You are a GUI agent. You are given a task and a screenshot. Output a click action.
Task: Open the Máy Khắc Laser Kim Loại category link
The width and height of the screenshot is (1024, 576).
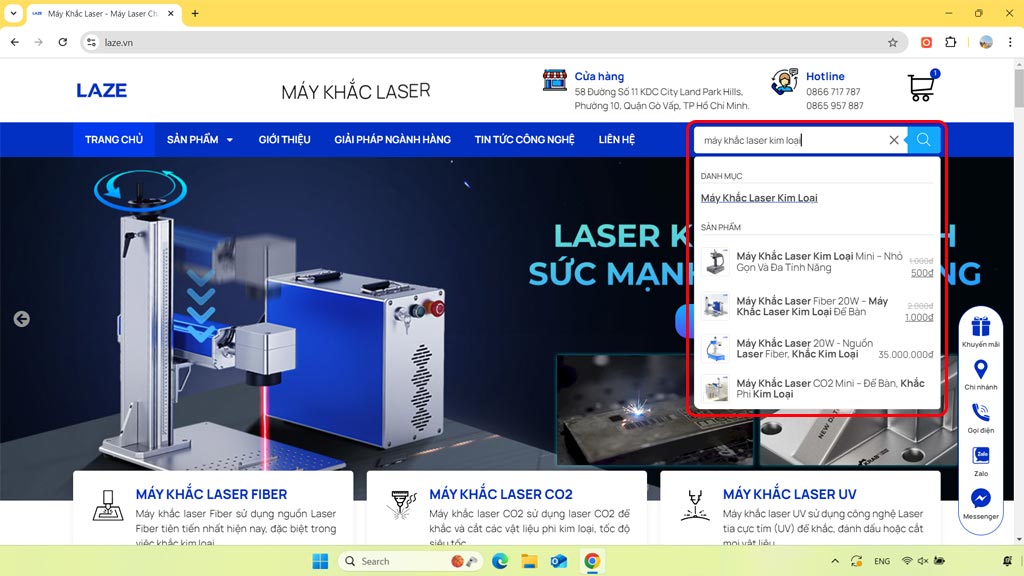pyautogui.click(x=759, y=198)
